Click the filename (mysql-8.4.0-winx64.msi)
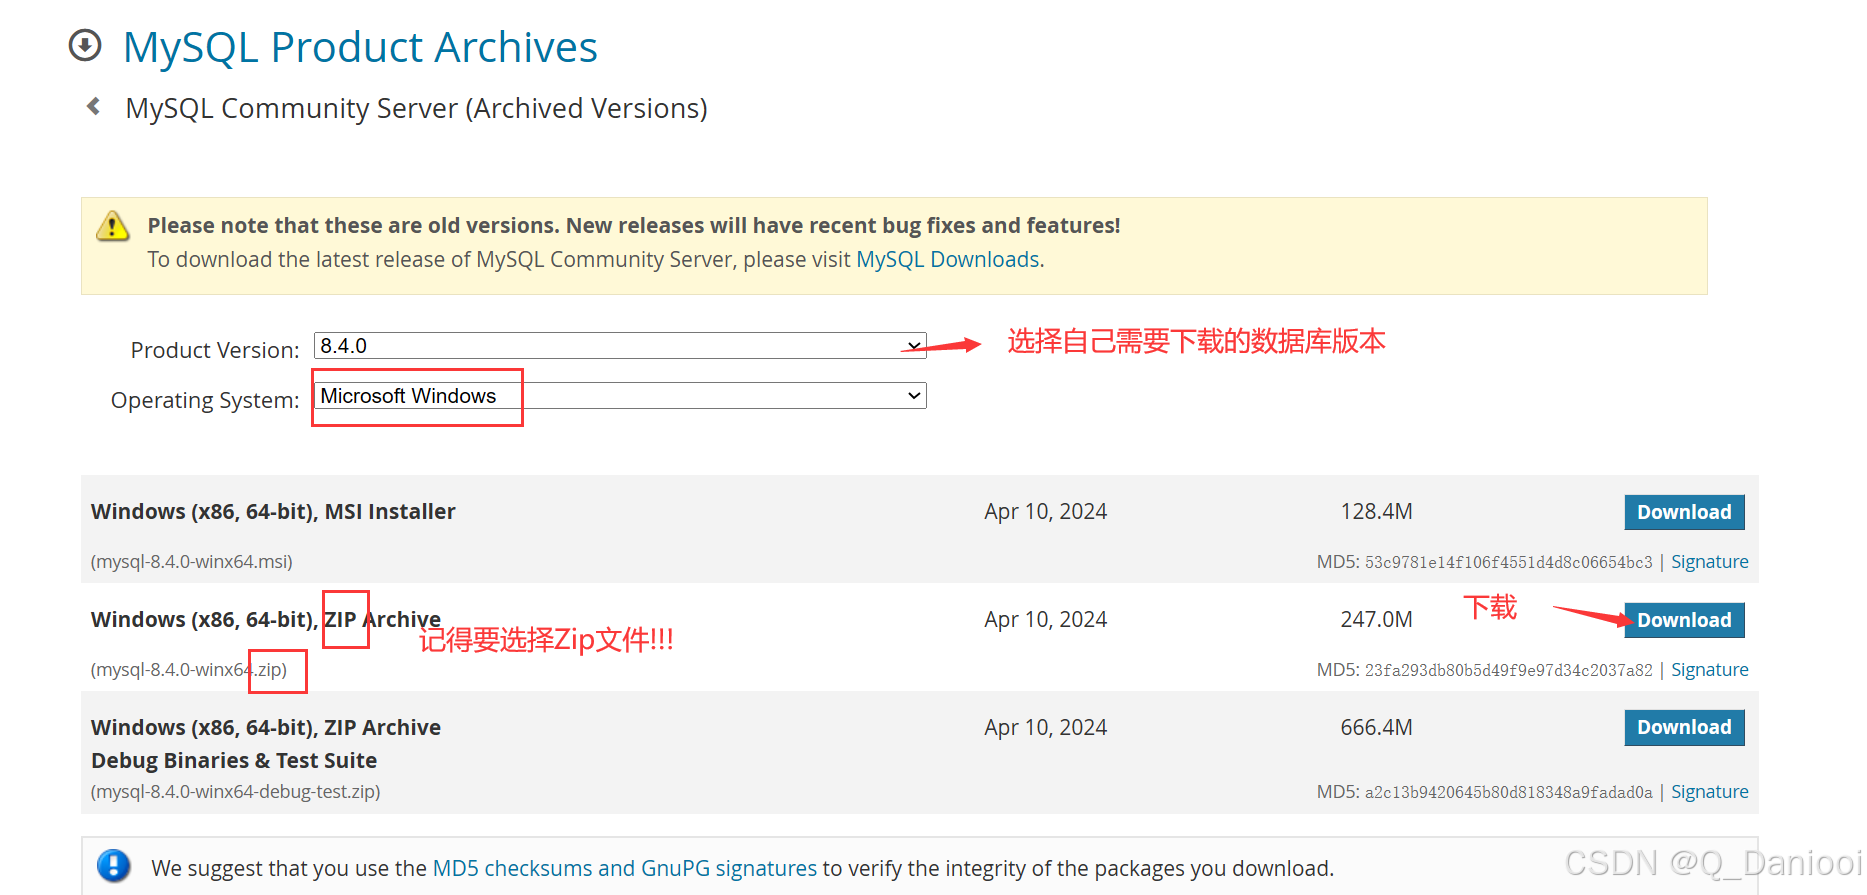 (x=192, y=562)
